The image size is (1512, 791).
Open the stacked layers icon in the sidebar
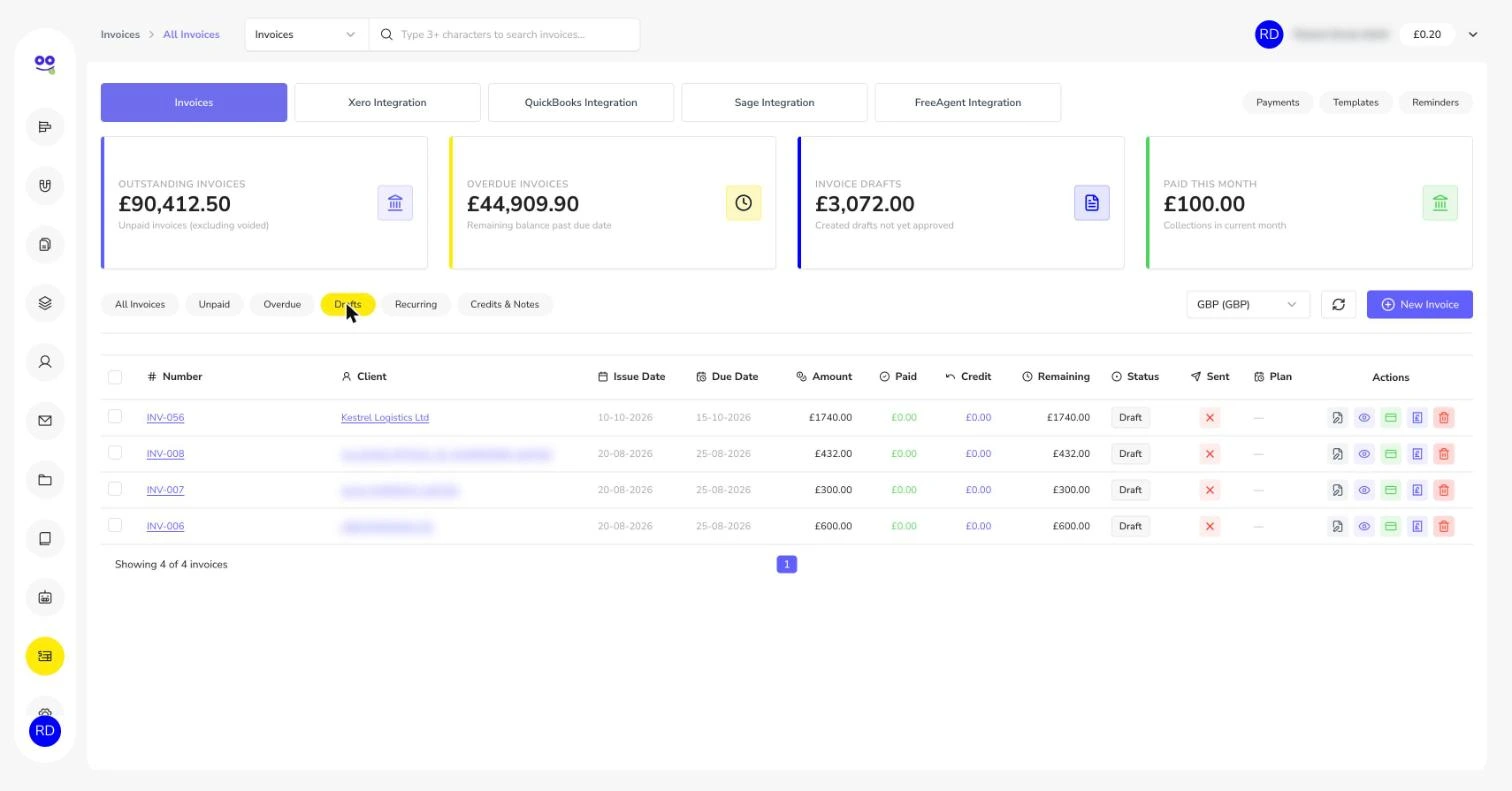point(45,304)
